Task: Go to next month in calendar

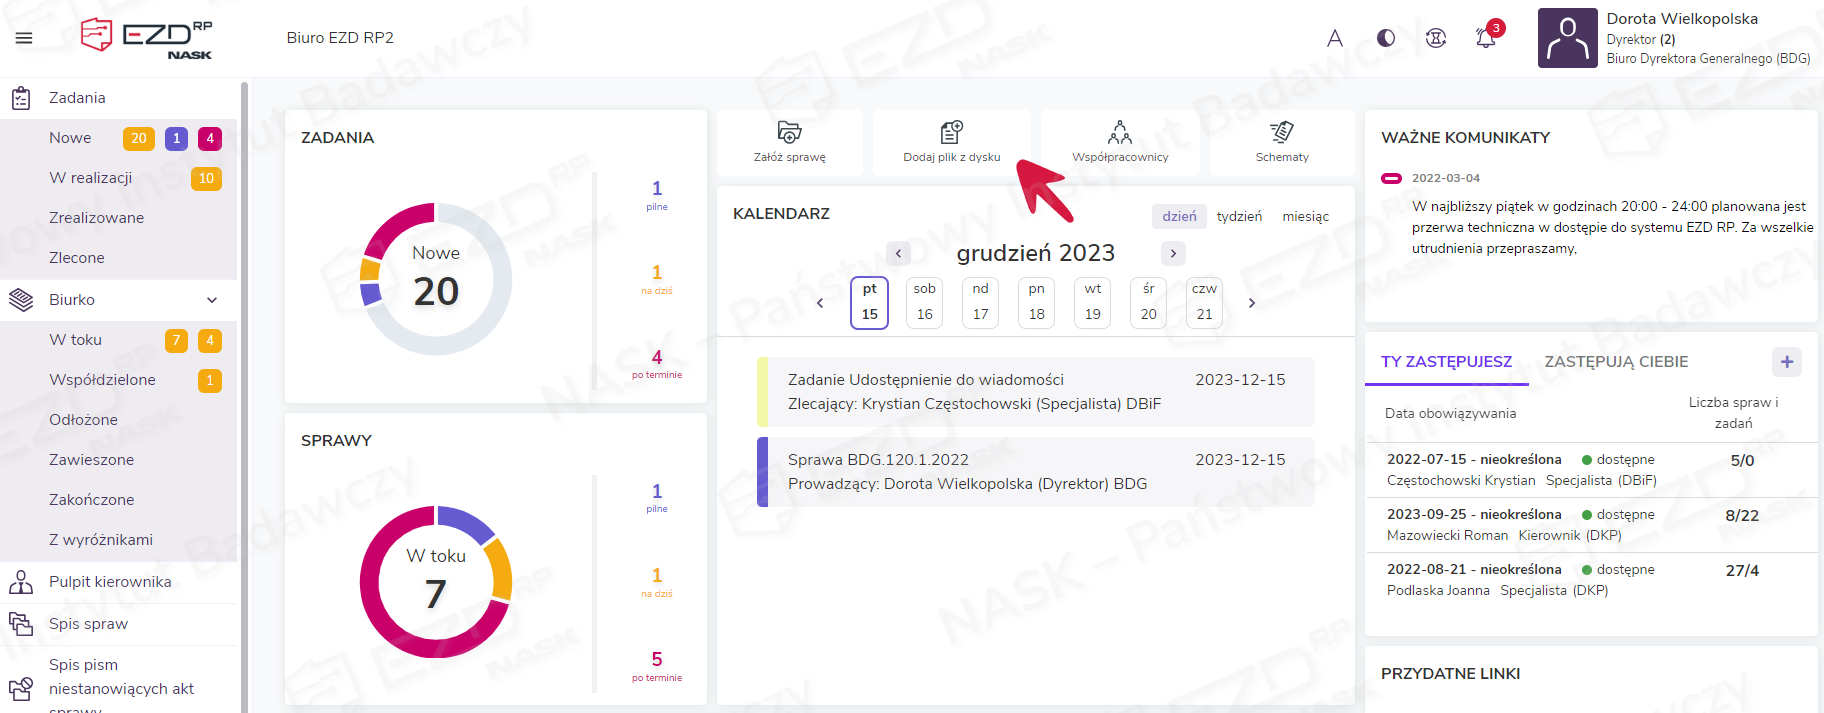Action: (x=1173, y=253)
